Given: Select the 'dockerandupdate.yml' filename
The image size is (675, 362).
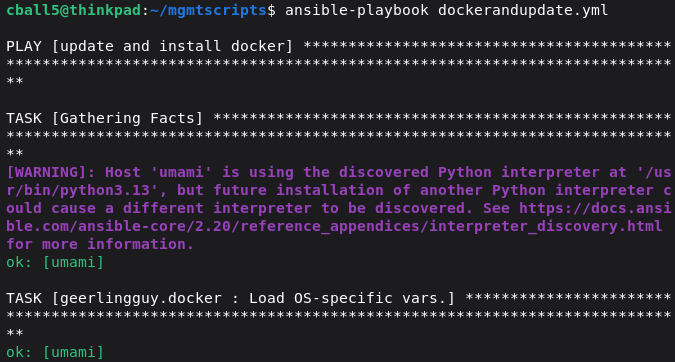Looking at the screenshot, I should (x=523, y=10).
